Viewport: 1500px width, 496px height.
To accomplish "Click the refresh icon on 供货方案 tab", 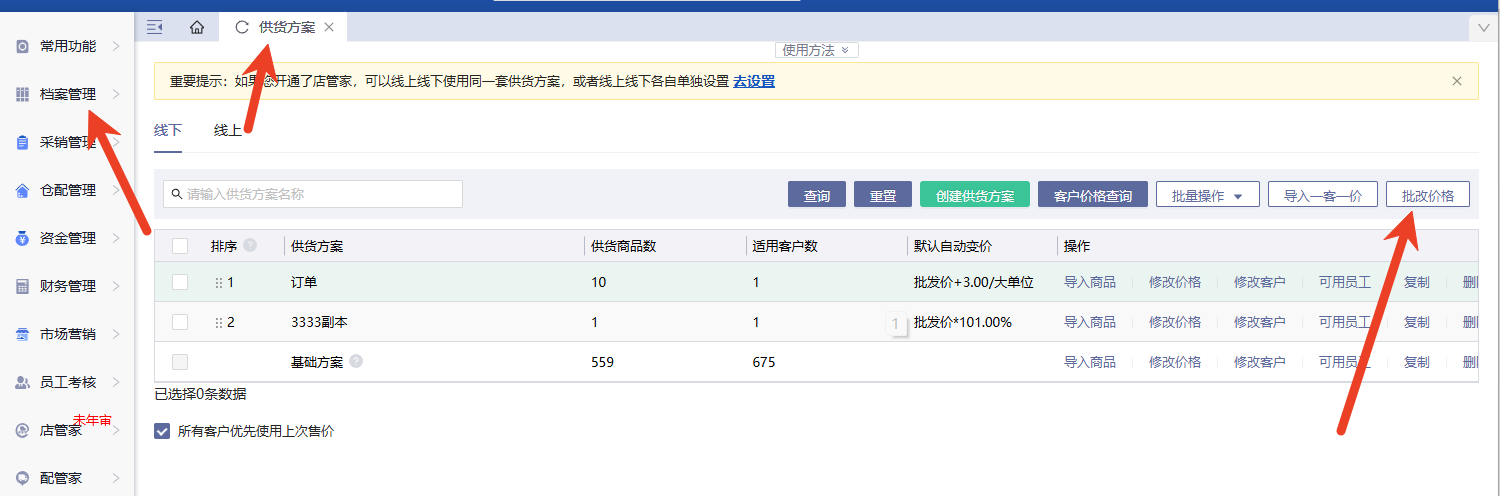I will (241, 27).
